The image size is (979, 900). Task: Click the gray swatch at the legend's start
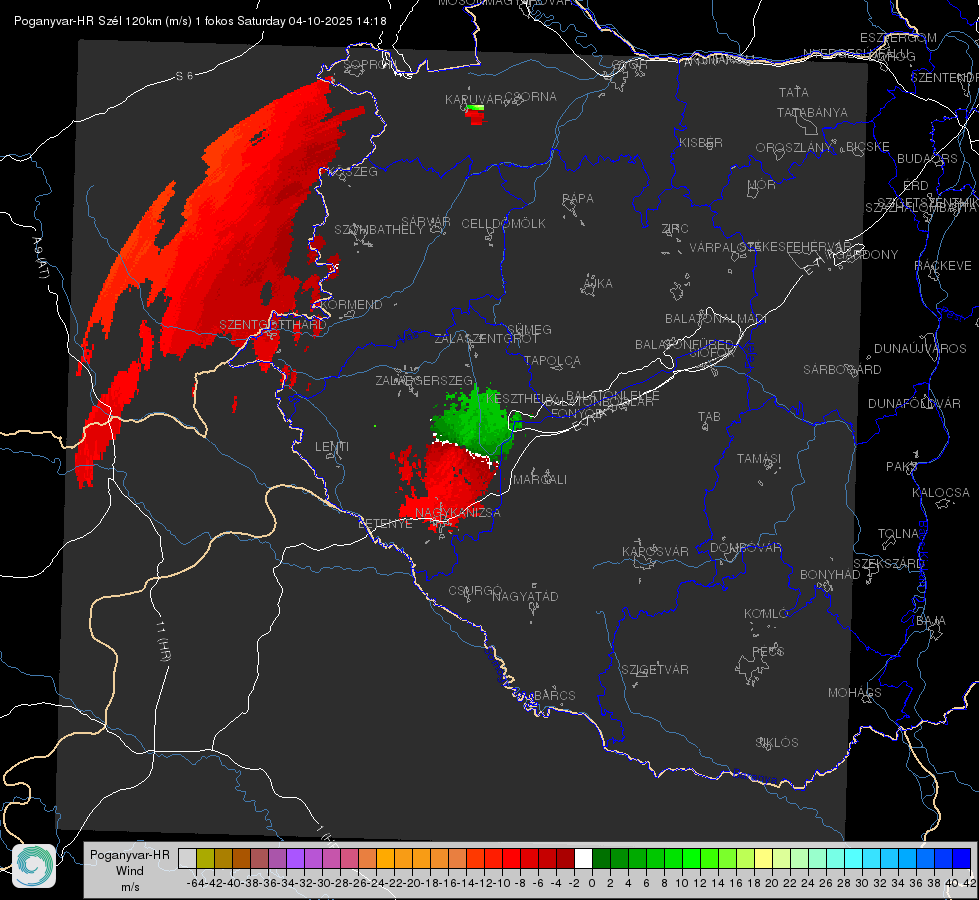pyautogui.click(x=187, y=859)
